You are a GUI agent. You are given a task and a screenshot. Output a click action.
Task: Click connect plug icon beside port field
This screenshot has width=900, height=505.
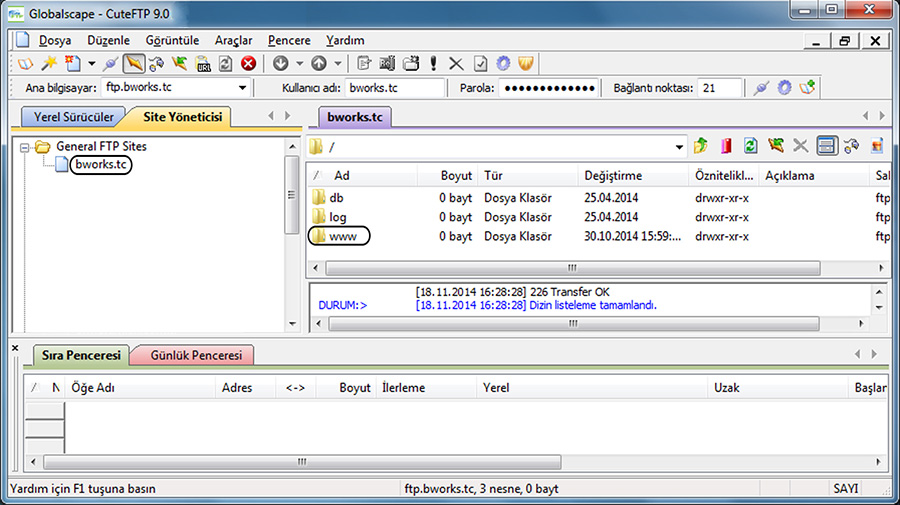[x=761, y=88]
